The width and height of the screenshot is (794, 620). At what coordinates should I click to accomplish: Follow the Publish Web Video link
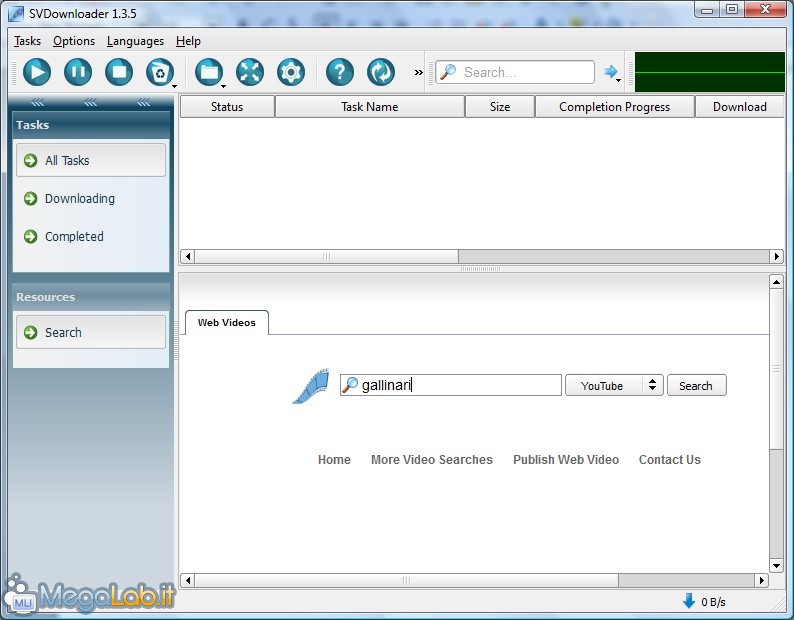pyautogui.click(x=566, y=459)
